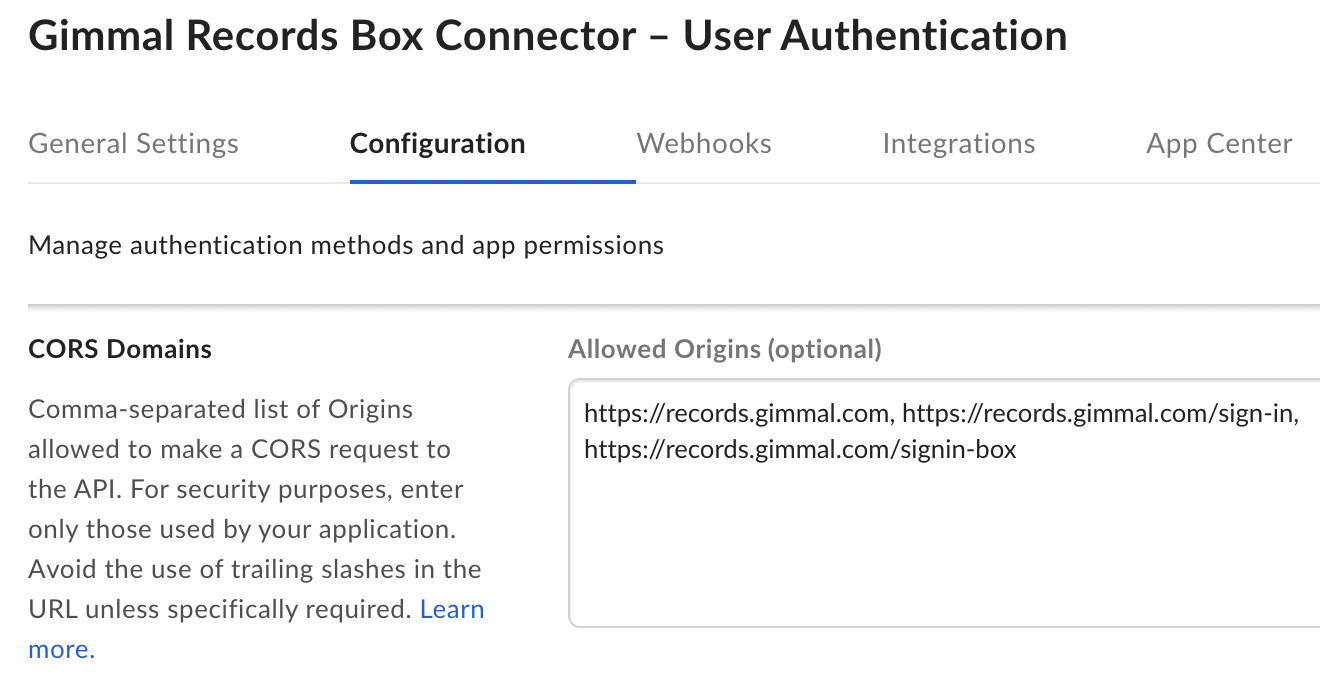Click the trailing slashes warning sentence

click(x=255, y=569)
